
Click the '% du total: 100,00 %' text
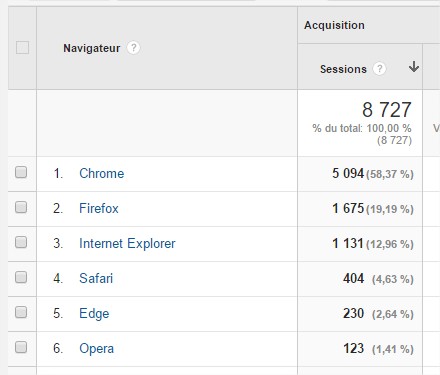(362, 128)
